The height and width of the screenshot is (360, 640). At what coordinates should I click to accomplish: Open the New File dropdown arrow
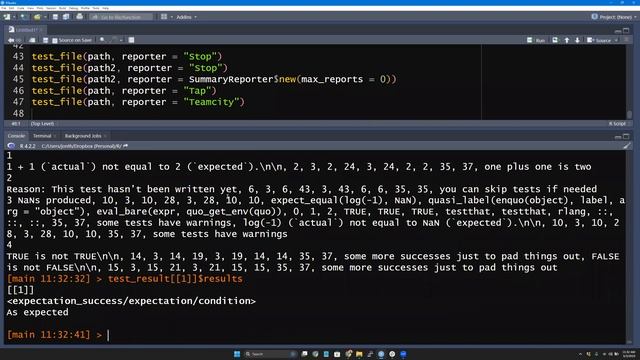point(13,17)
